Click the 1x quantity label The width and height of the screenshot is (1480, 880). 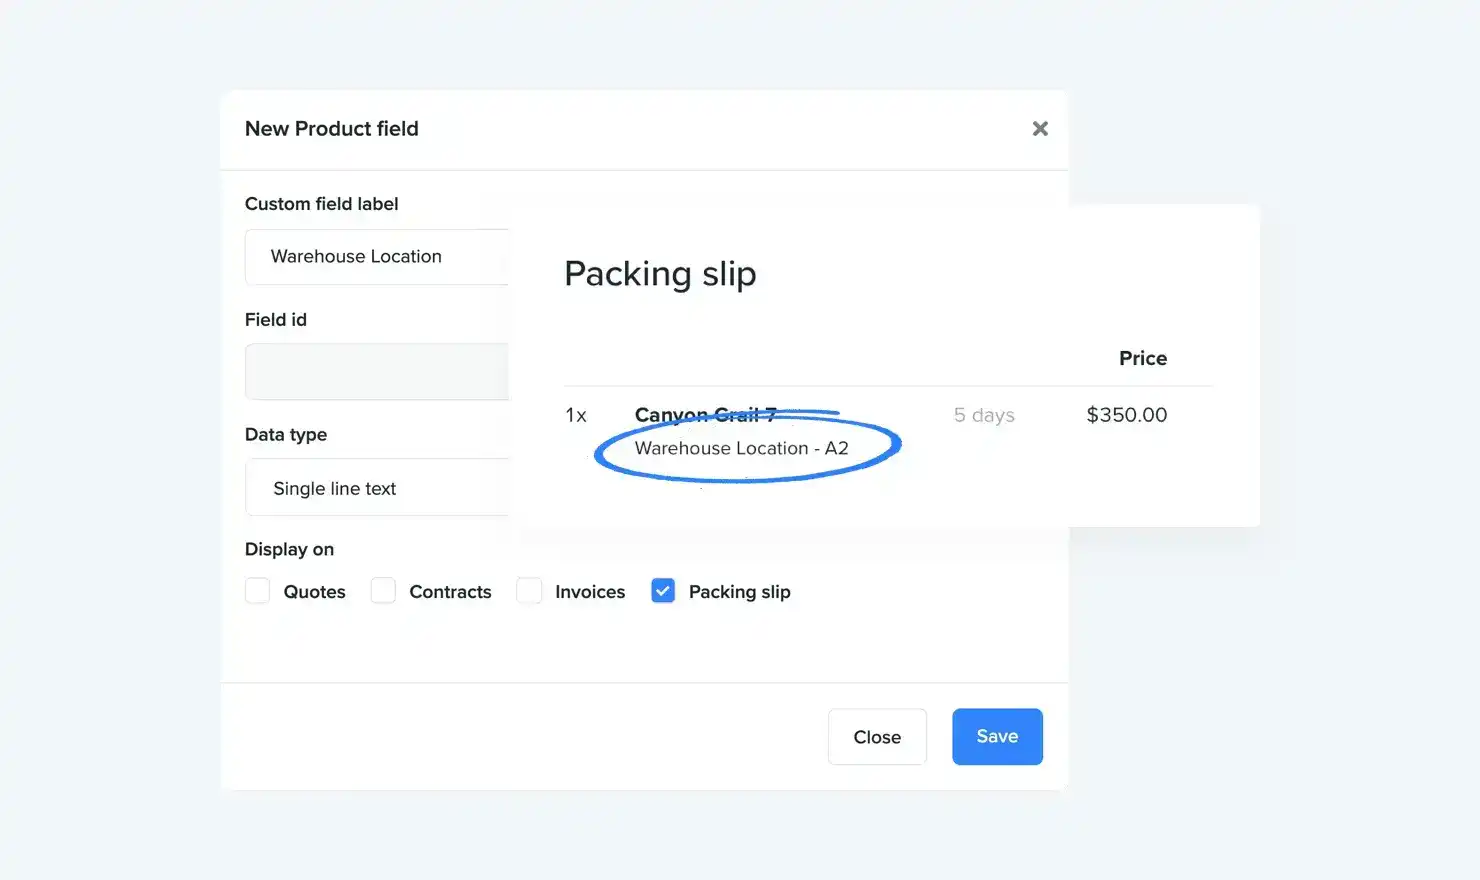(576, 414)
